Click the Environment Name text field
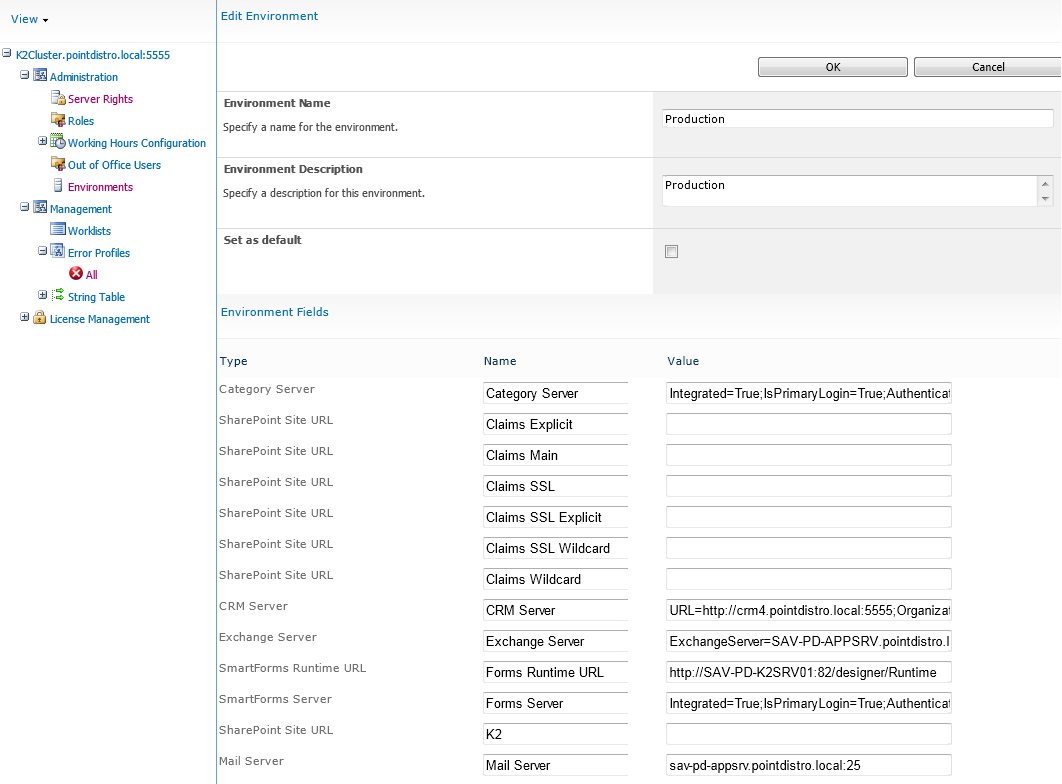1062x784 pixels. 857,119
